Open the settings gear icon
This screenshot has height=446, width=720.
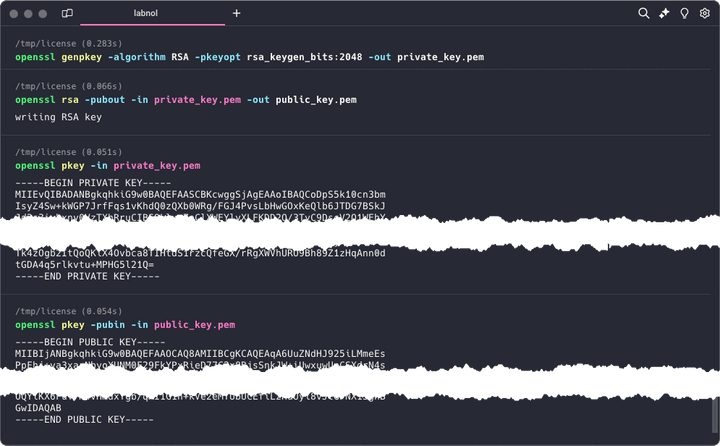704,13
